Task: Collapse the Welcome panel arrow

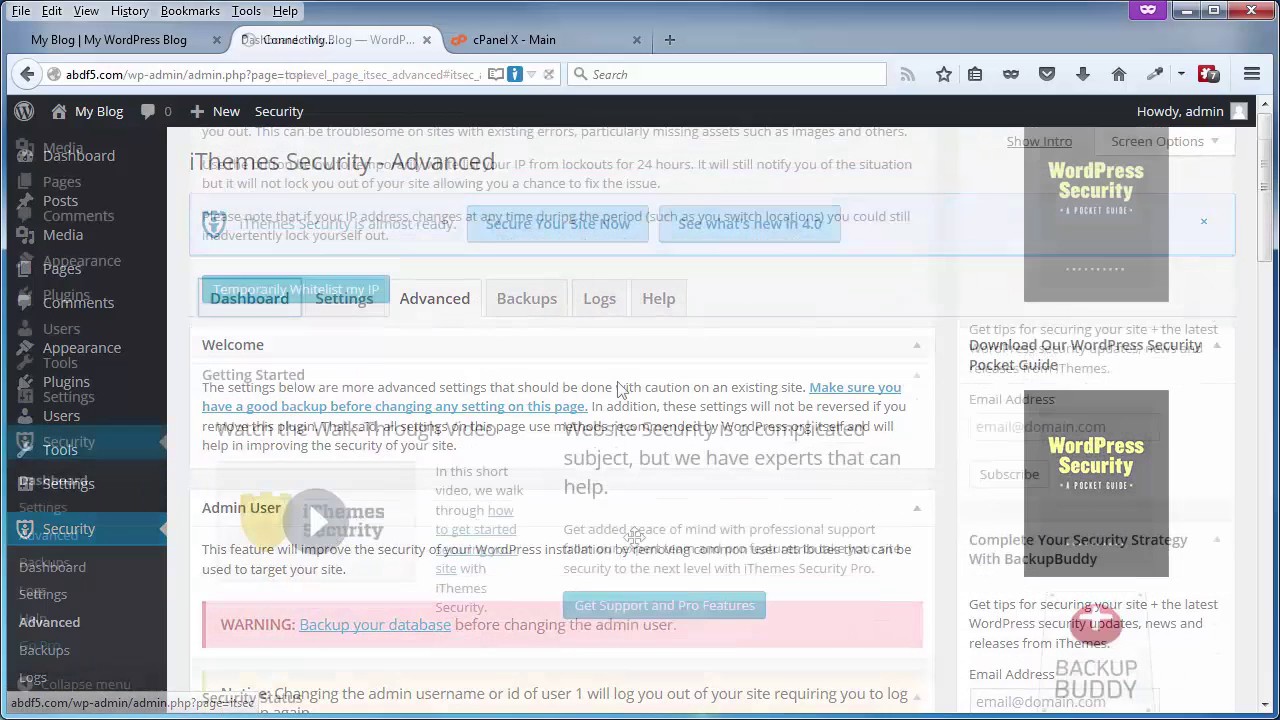Action: (916, 345)
